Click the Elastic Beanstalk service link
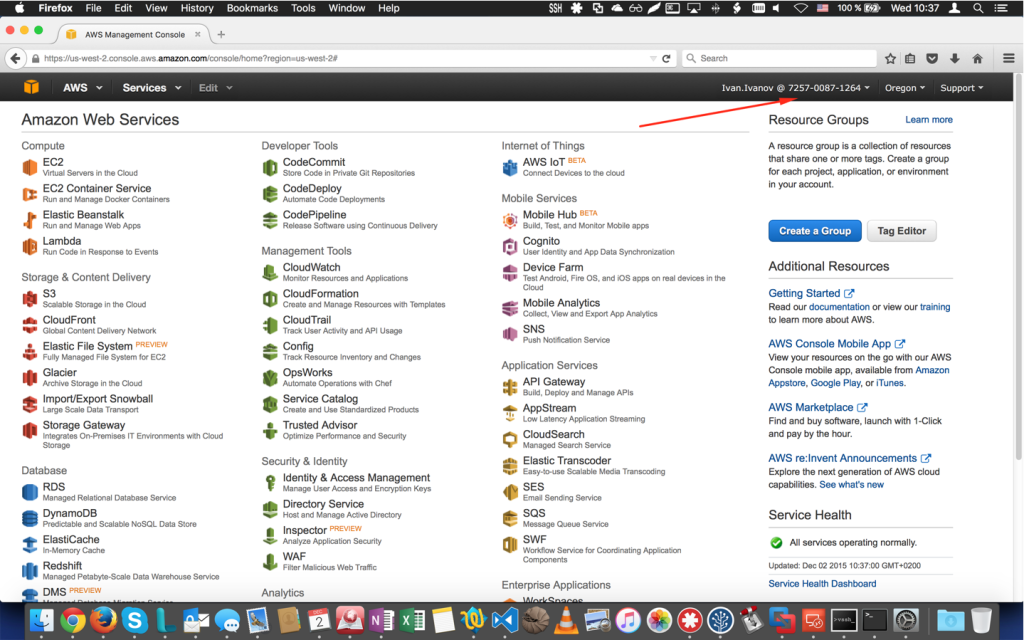This screenshot has width=1024, height=640. (83, 215)
